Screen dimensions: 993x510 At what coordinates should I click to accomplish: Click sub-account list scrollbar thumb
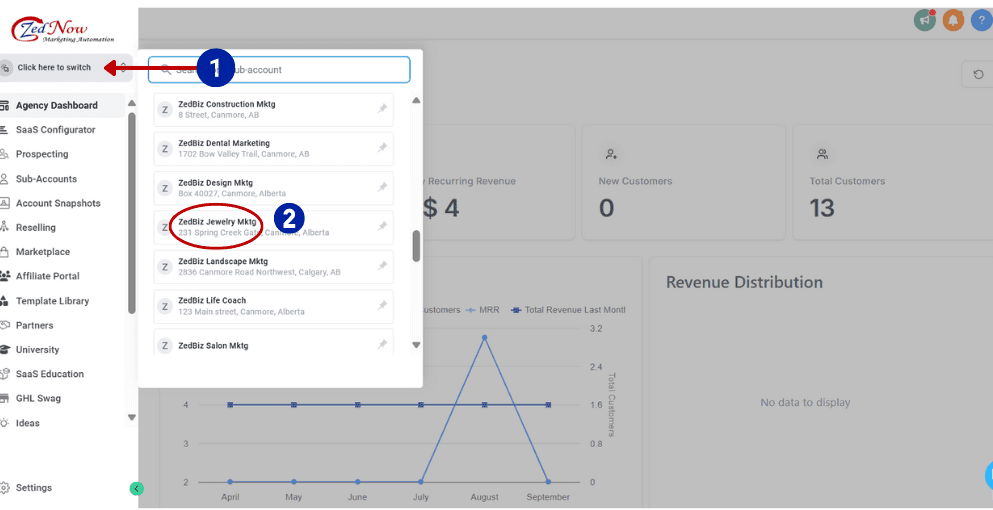point(416,246)
